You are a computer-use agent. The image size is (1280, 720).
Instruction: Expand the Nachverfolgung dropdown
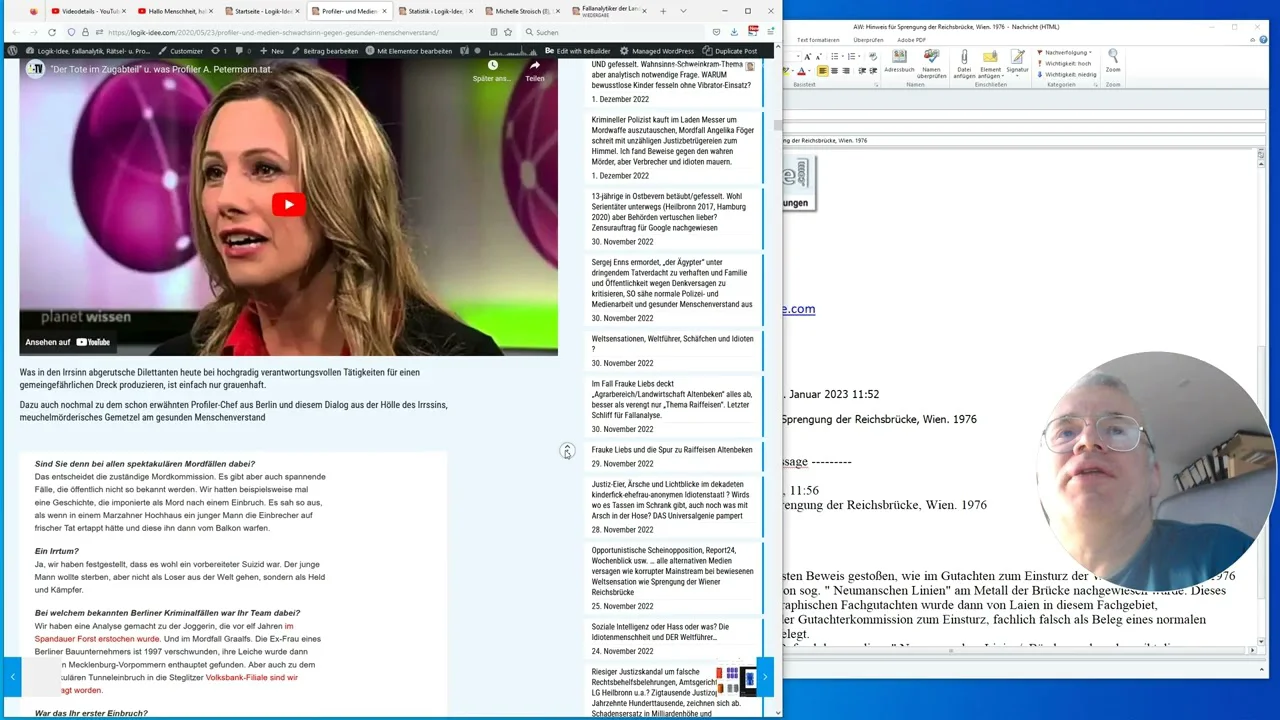(1067, 52)
